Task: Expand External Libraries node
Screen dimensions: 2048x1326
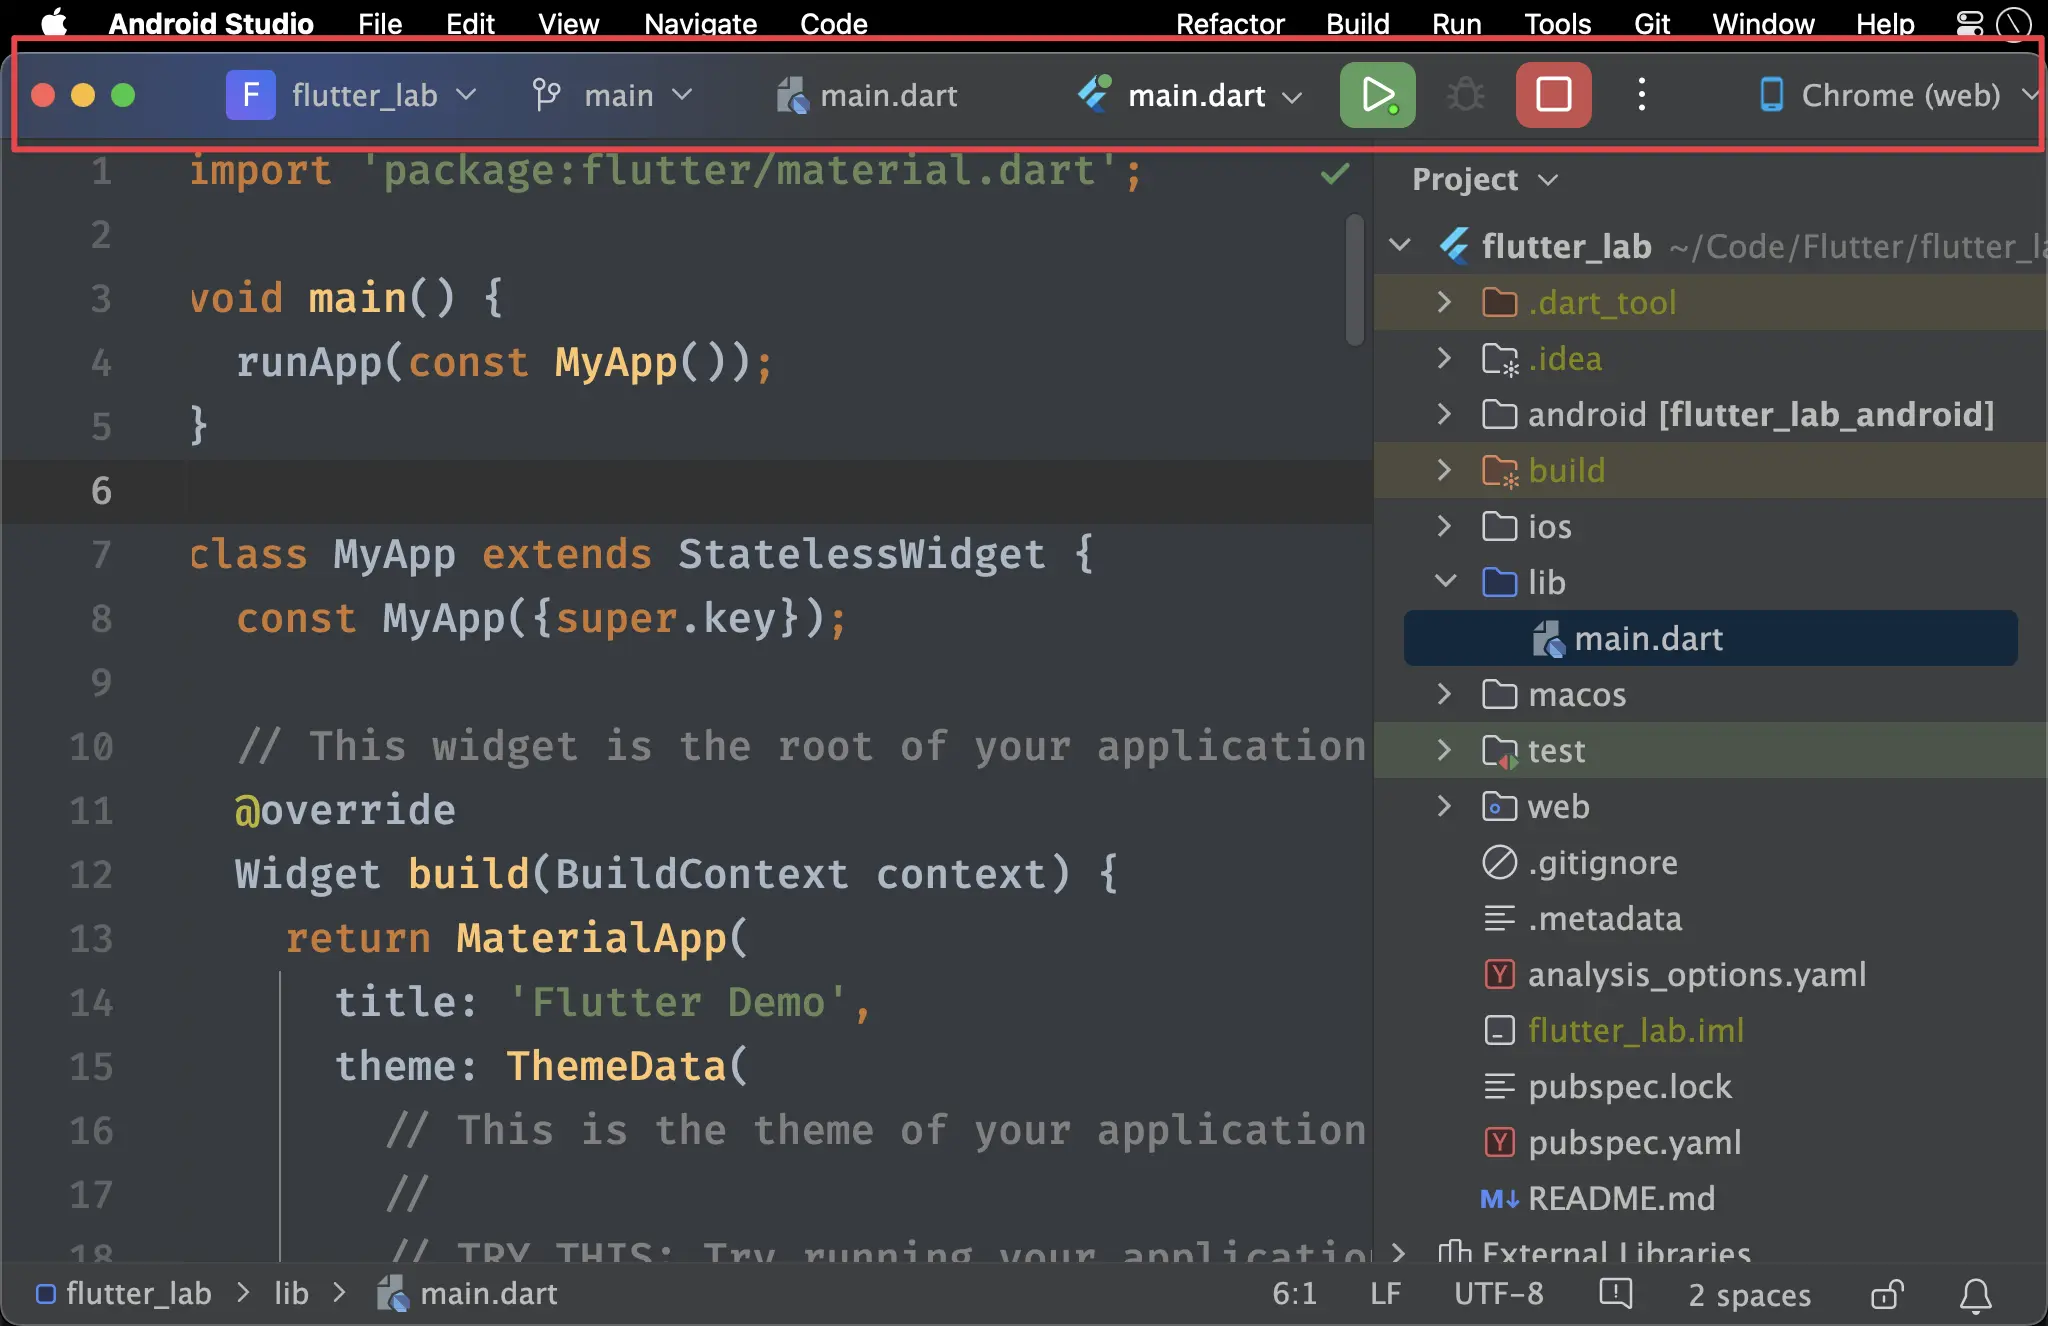Action: pyautogui.click(x=1399, y=1253)
